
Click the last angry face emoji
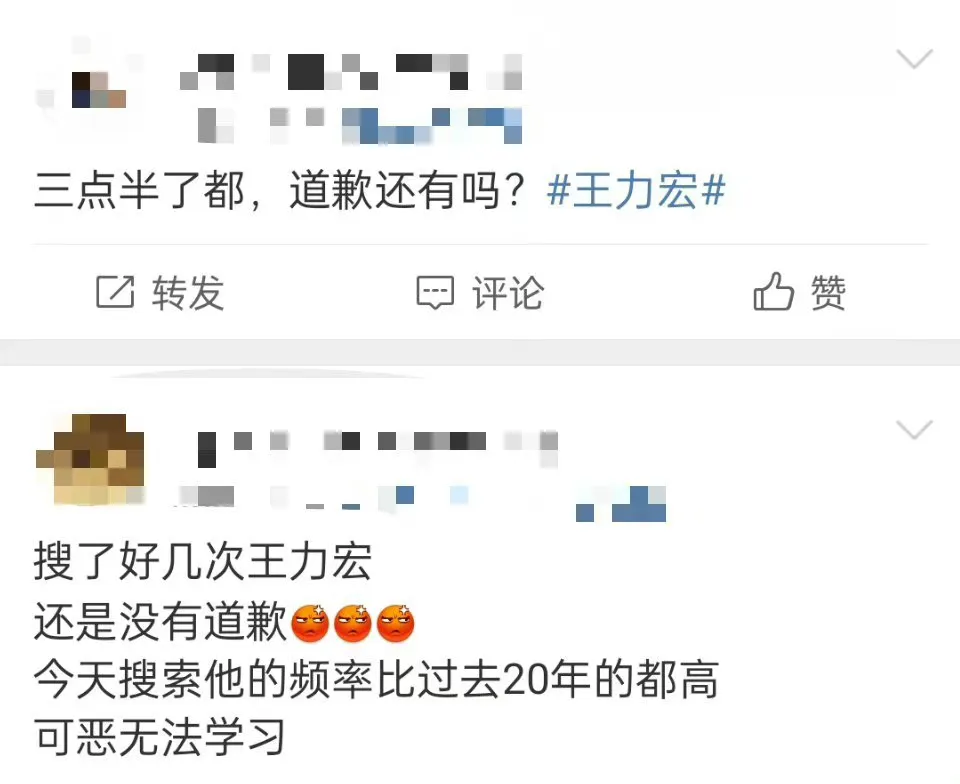(x=396, y=623)
